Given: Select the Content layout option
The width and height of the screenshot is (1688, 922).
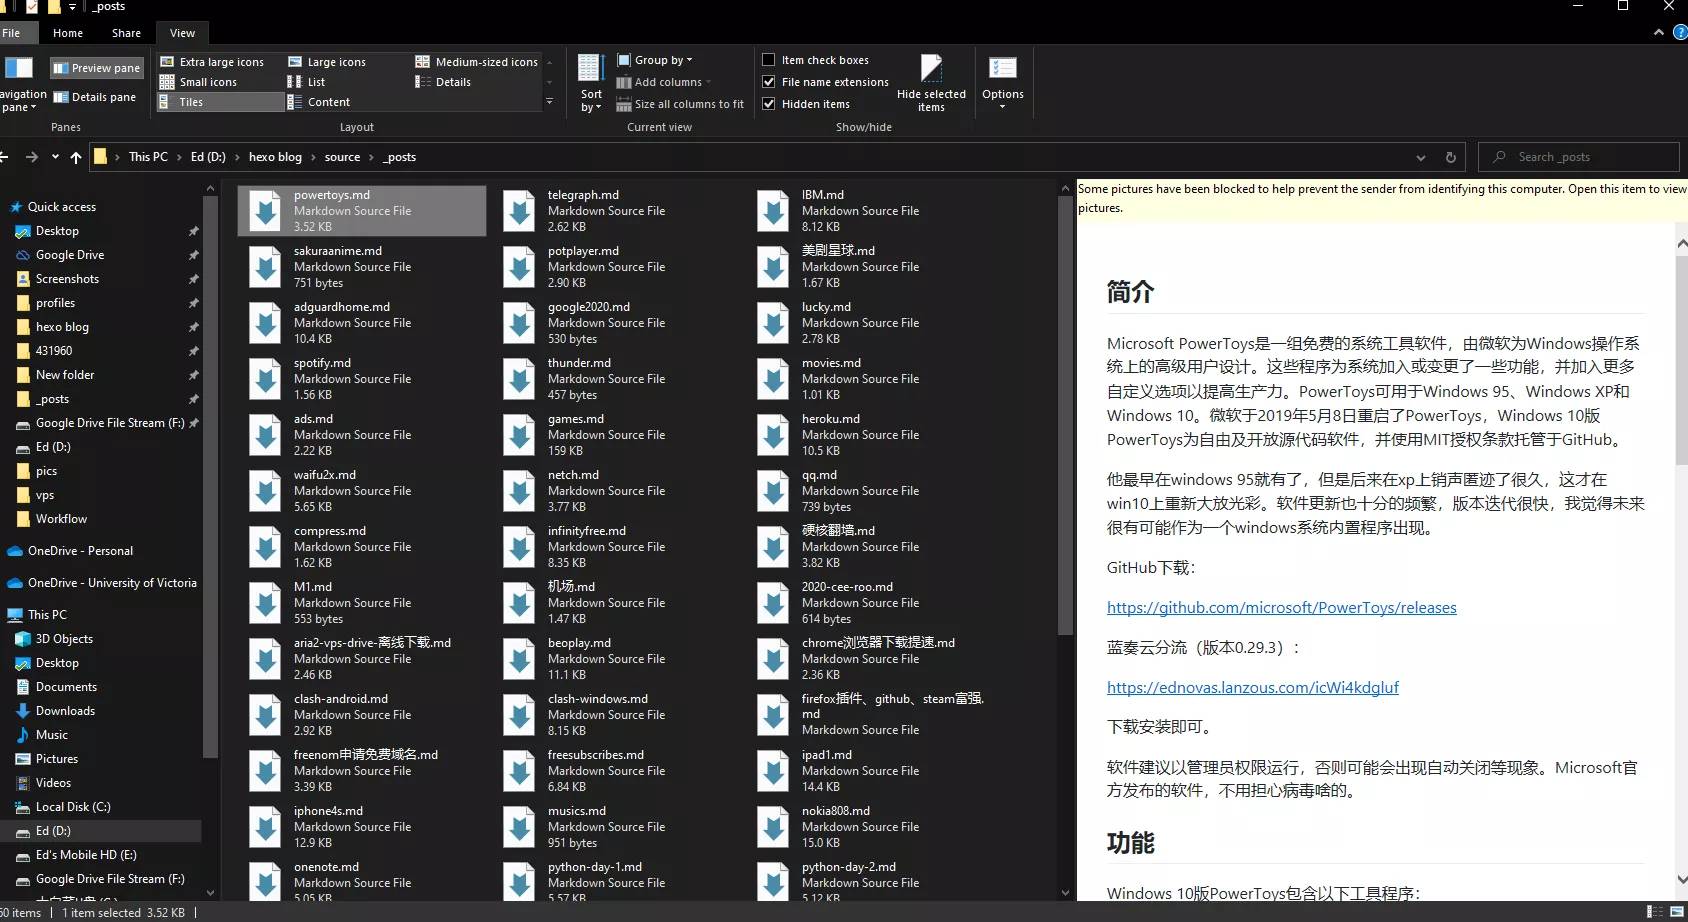Looking at the screenshot, I should pyautogui.click(x=319, y=102).
